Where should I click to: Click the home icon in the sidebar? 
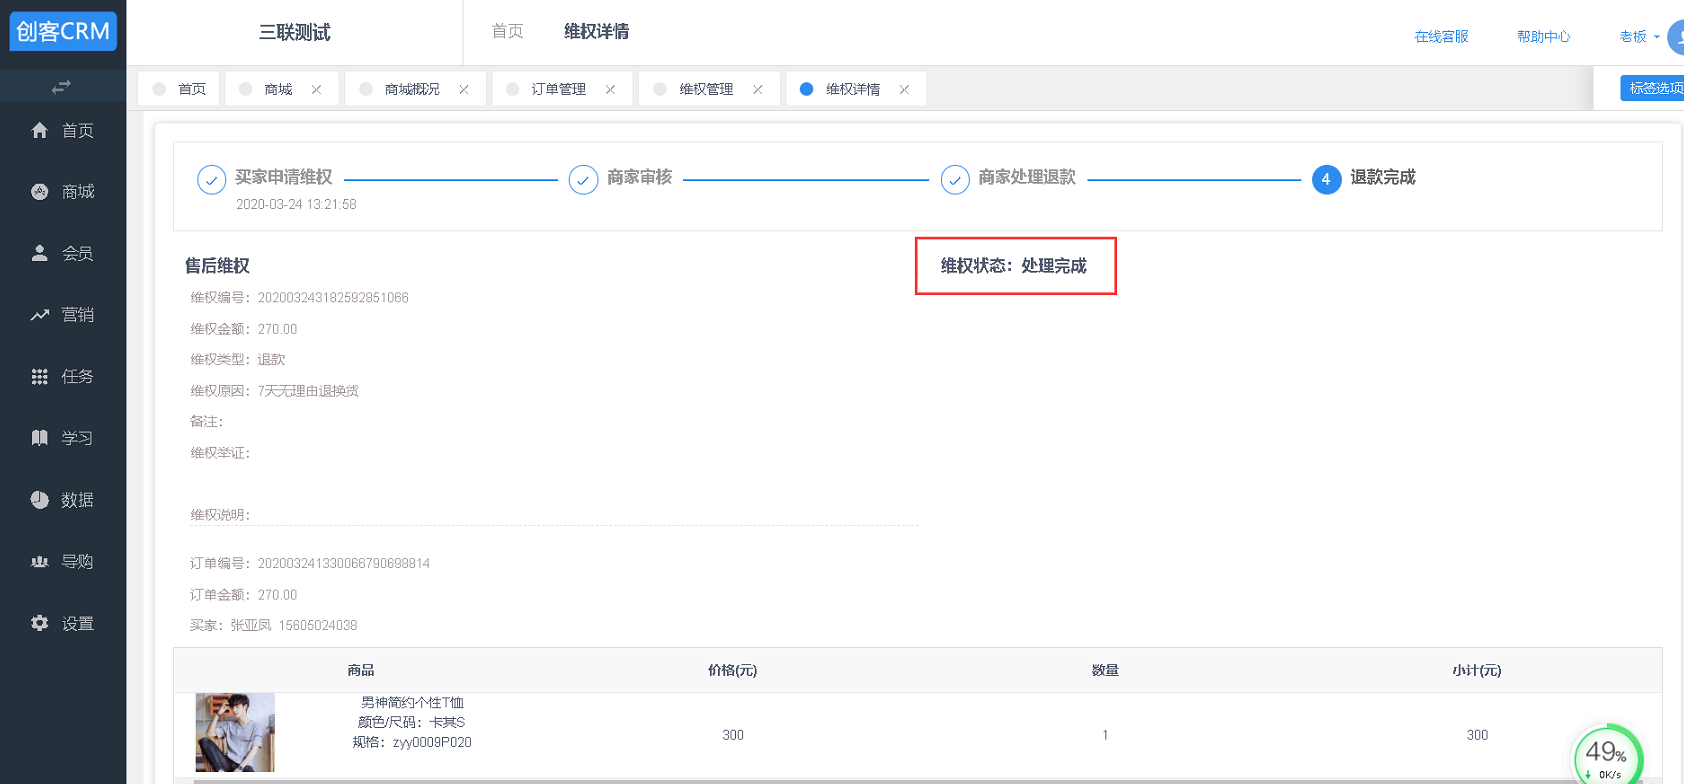pos(40,130)
